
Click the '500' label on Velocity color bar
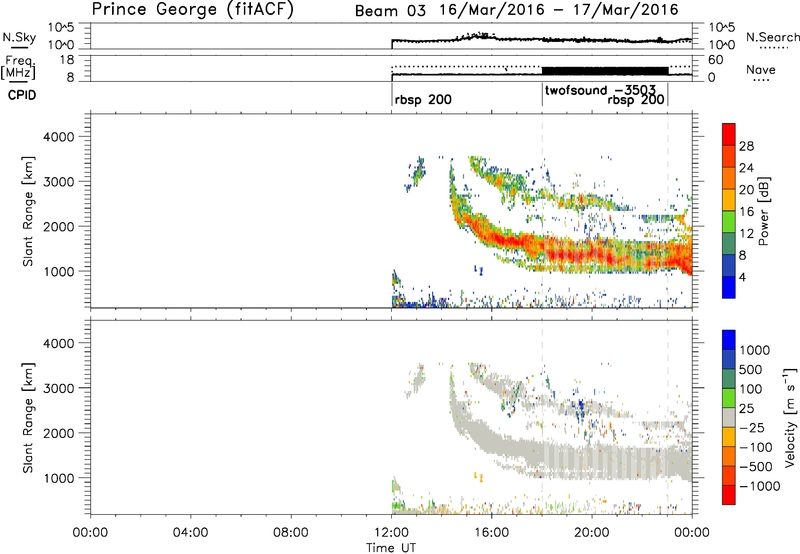click(751, 370)
